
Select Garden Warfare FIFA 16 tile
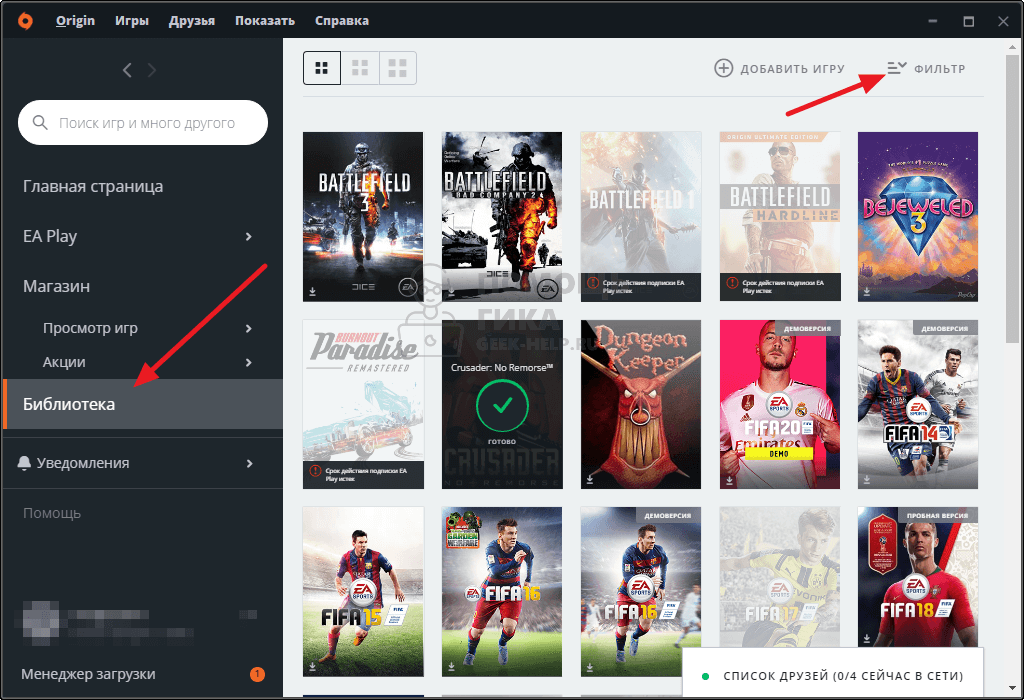point(502,592)
